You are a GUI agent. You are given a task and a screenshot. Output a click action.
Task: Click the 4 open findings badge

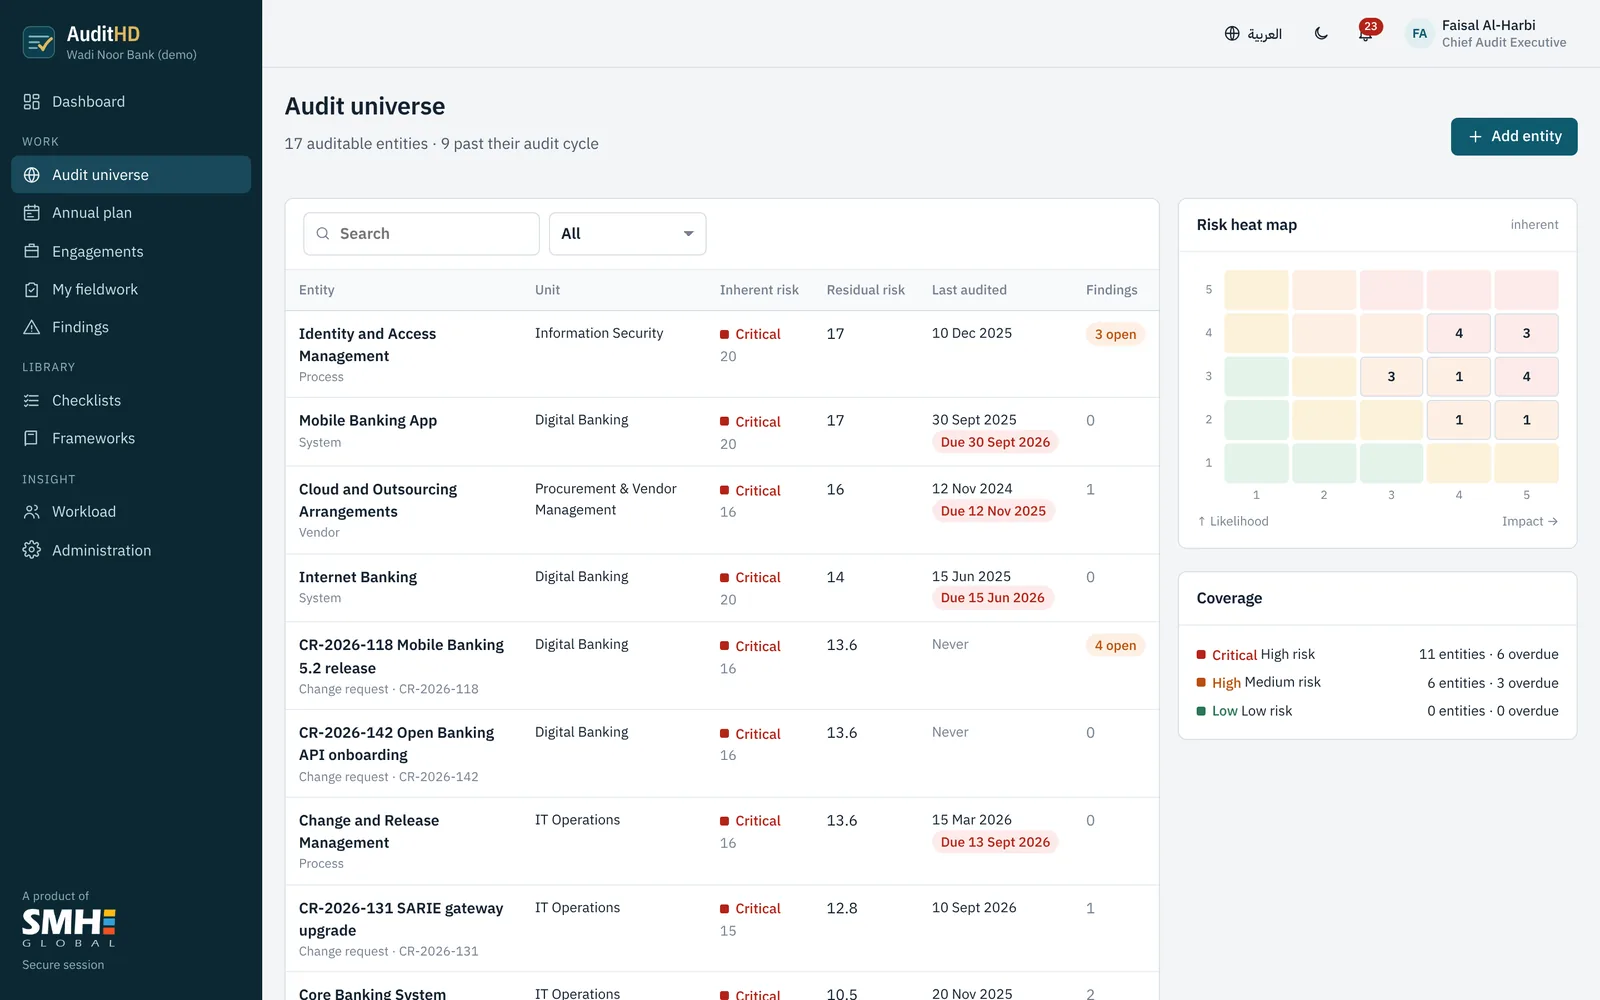1115,646
